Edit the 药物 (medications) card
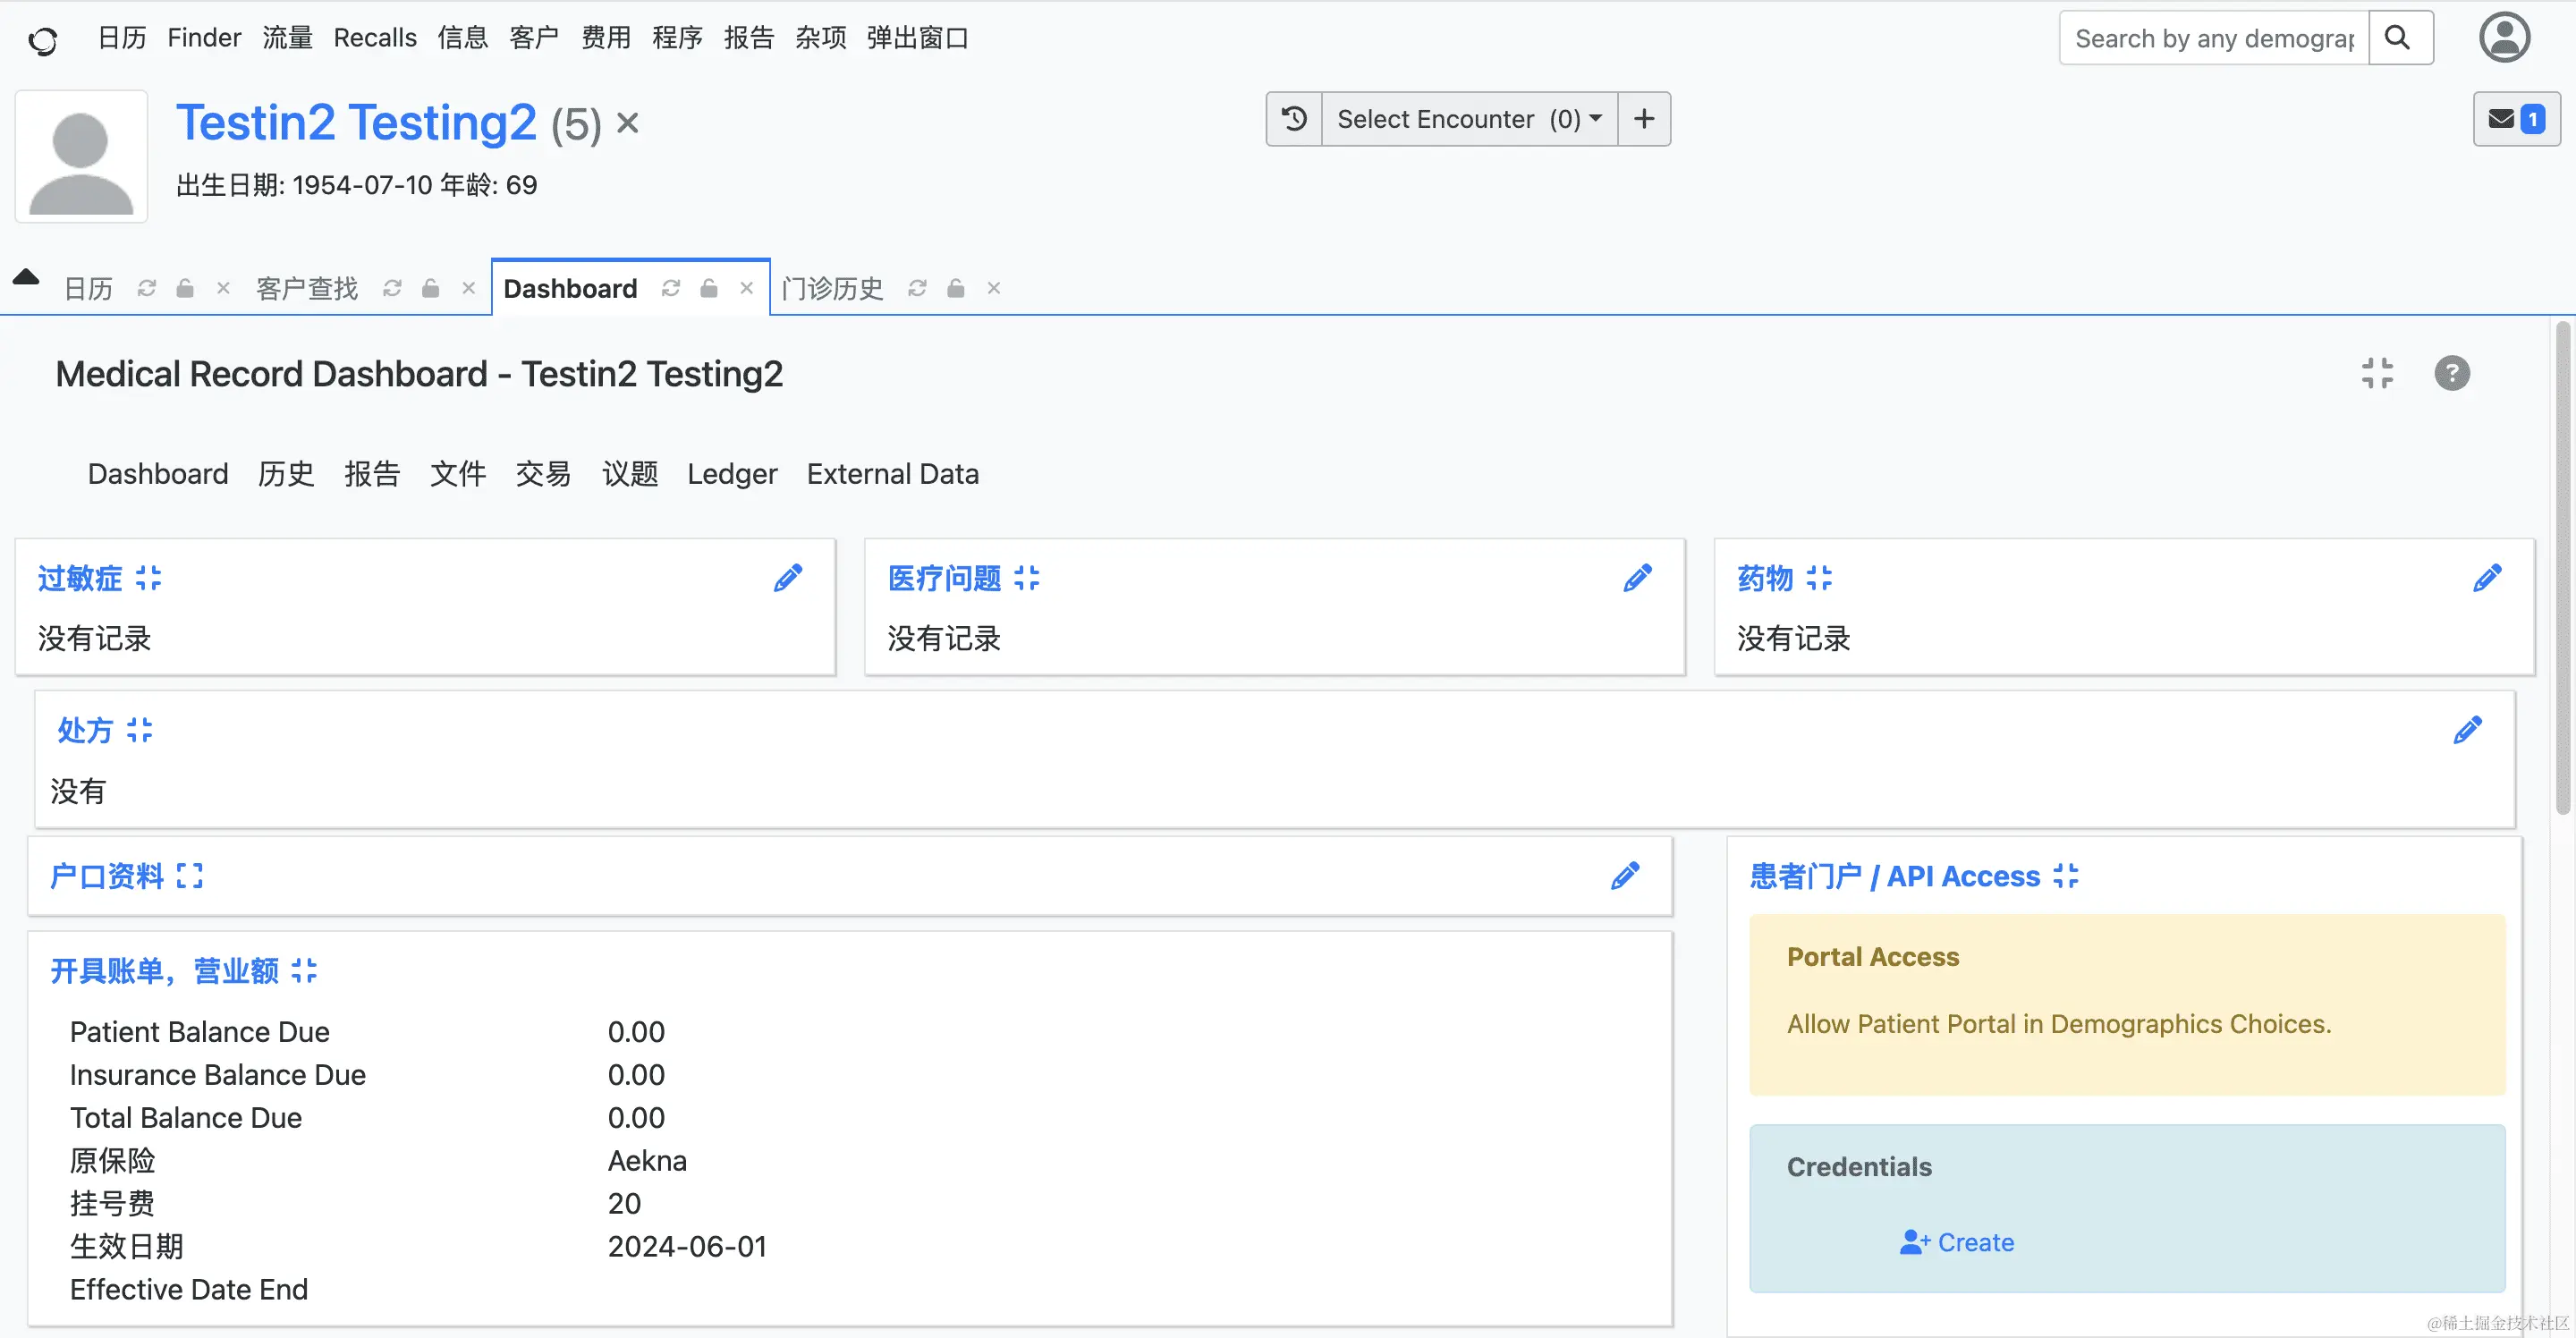2576x1338 pixels. point(2487,578)
